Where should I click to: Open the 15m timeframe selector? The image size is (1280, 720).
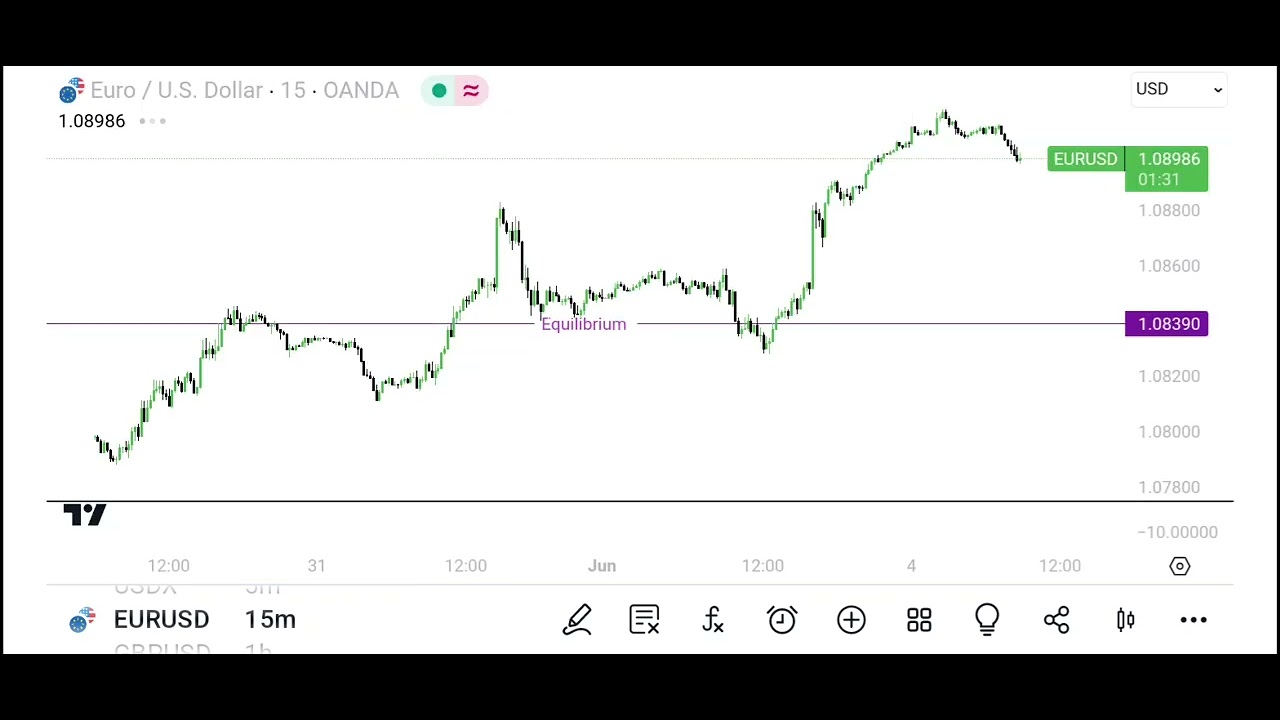270,620
